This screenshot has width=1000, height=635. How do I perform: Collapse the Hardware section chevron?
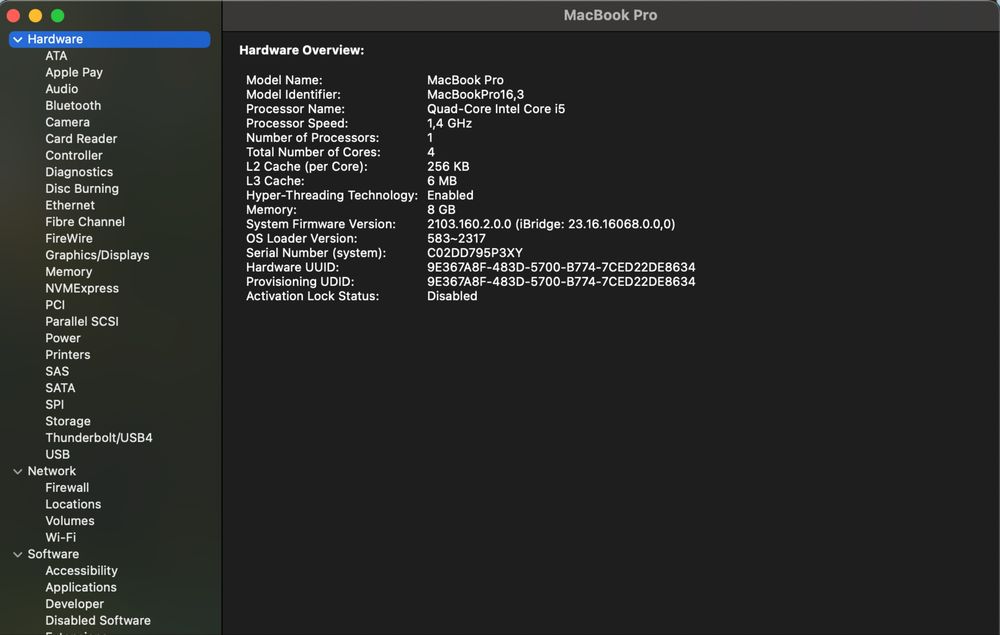[x=18, y=40]
